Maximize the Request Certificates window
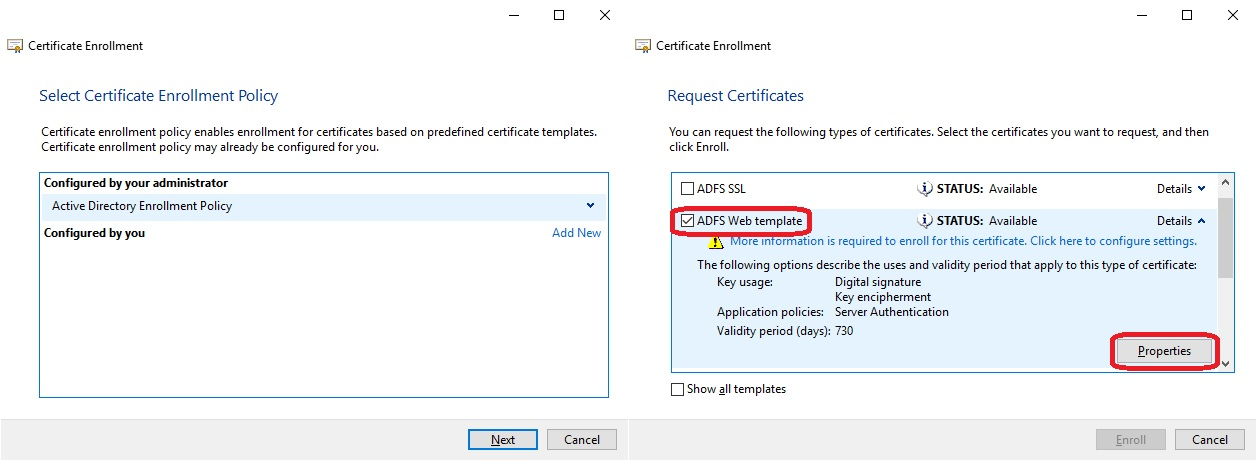1257x461 pixels. (x=1187, y=15)
